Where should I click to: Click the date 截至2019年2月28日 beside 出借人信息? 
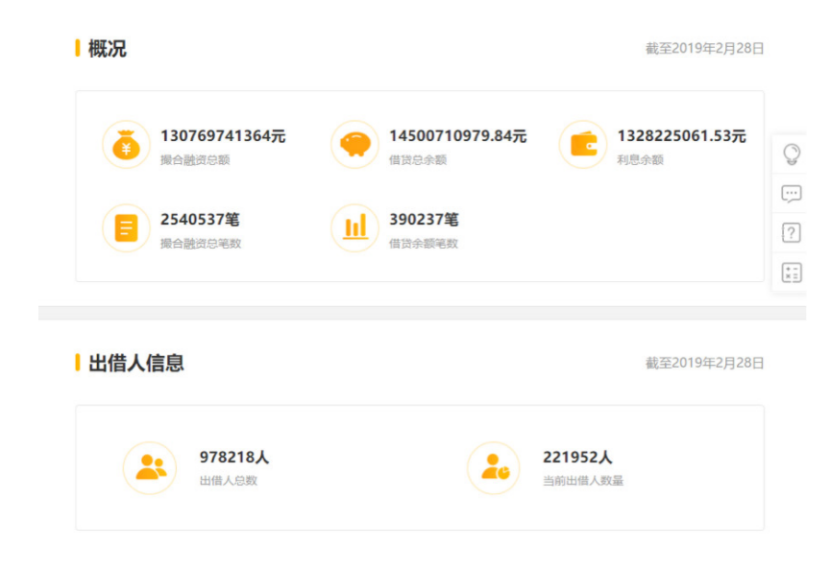click(x=704, y=363)
